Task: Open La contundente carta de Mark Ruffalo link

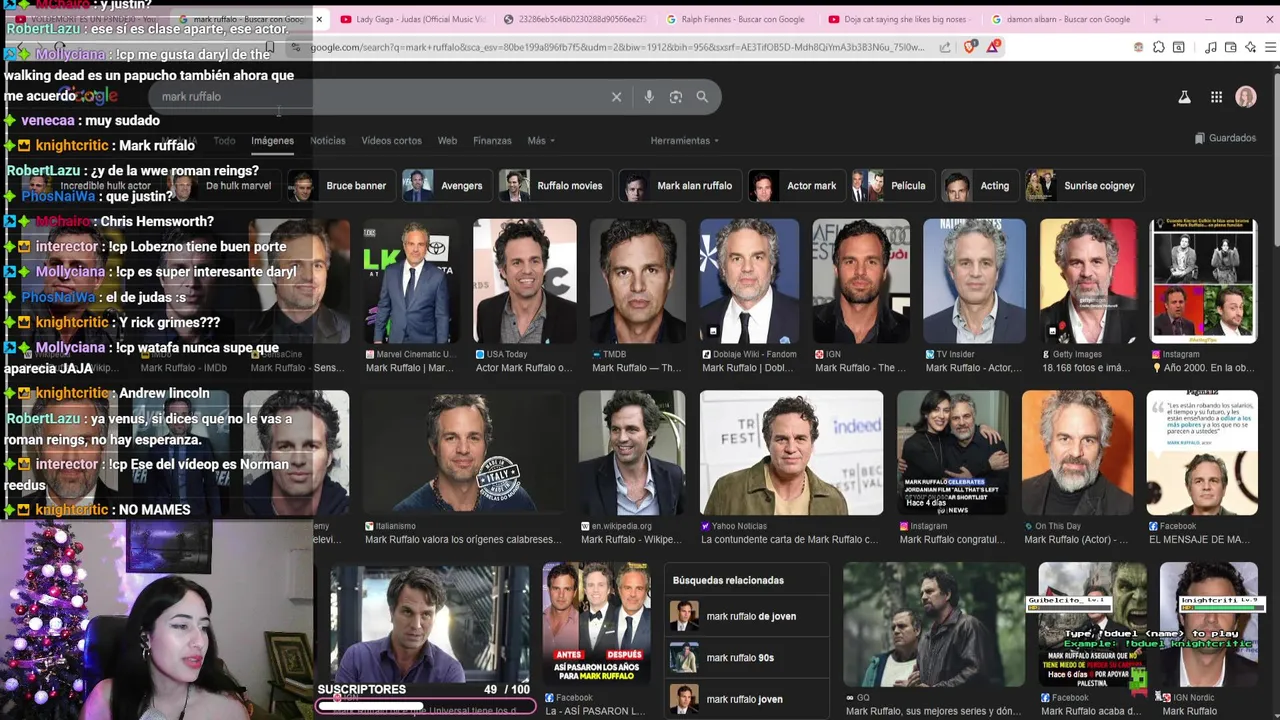Action: [789, 540]
